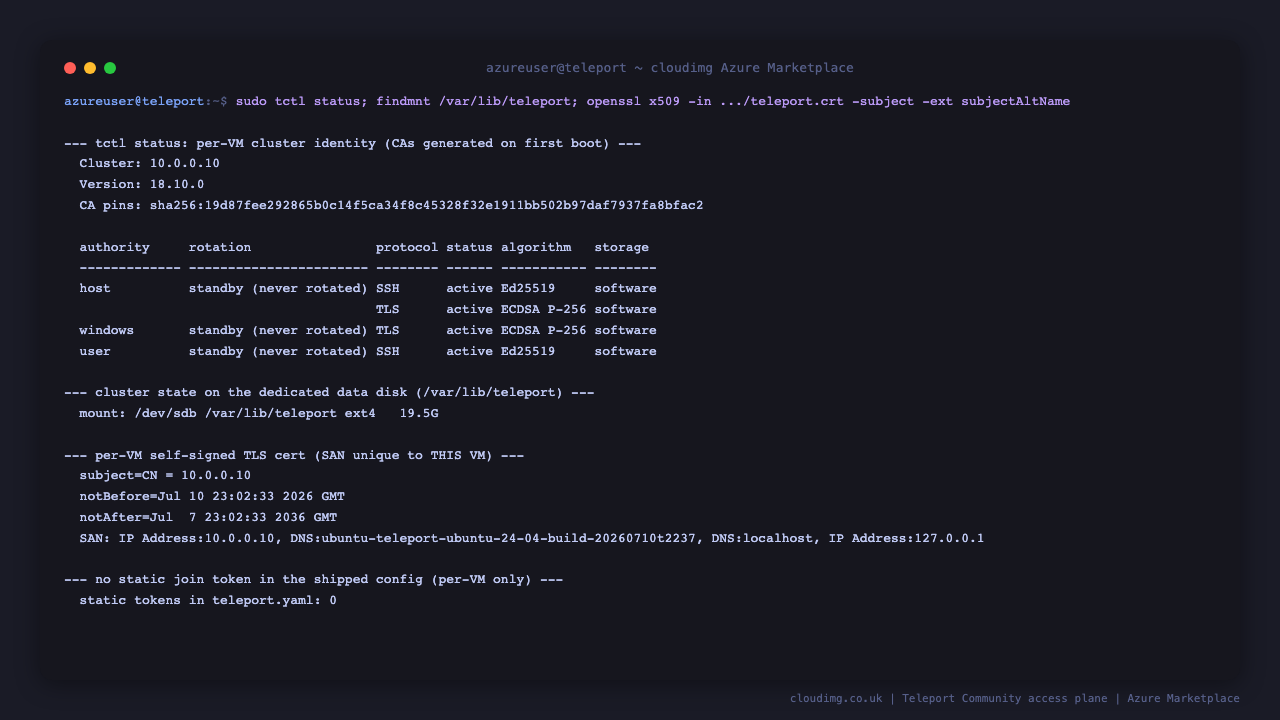The width and height of the screenshot is (1280, 720).
Task: Click the 'authority' column header
Action: [x=115, y=247]
